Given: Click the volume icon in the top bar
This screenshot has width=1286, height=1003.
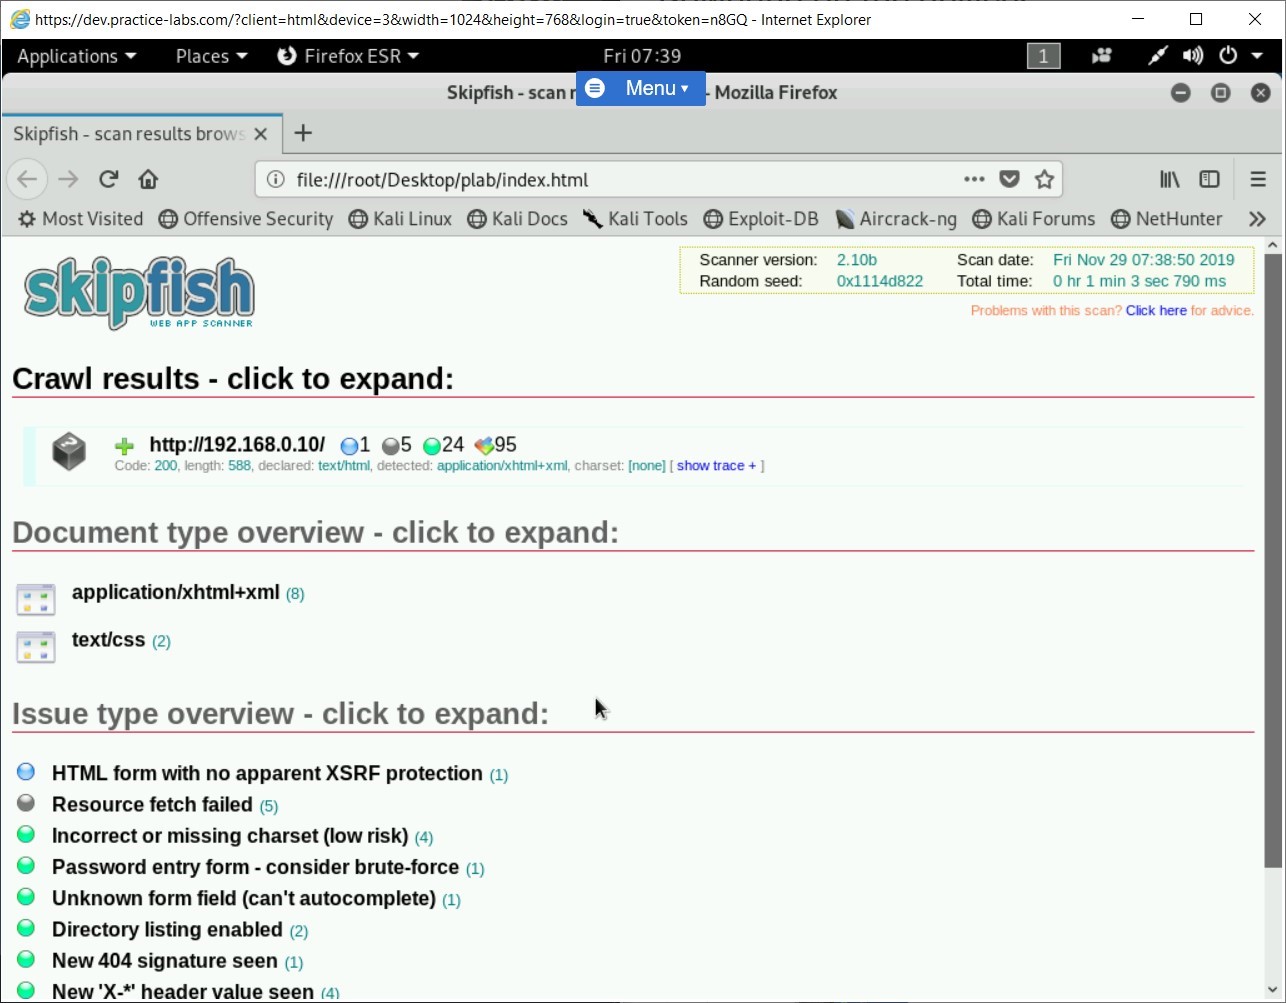Looking at the screenshot, I should point(1192,56).
